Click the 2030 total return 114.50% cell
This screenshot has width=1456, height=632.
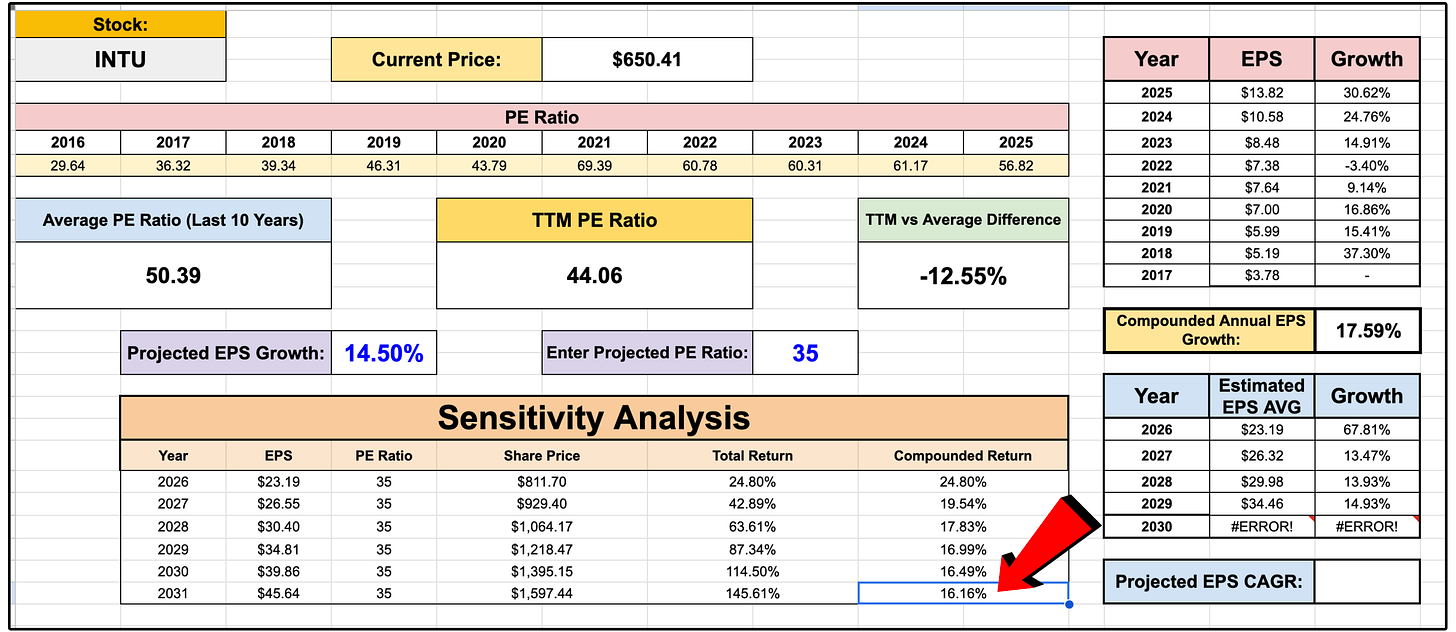click(x=753, y=571)
